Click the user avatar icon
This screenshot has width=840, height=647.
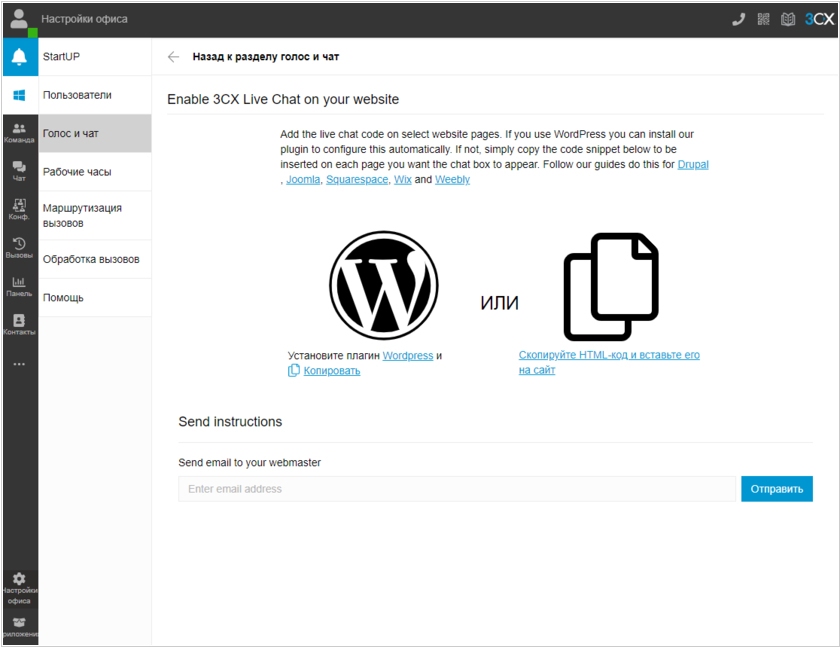(19, 19)
